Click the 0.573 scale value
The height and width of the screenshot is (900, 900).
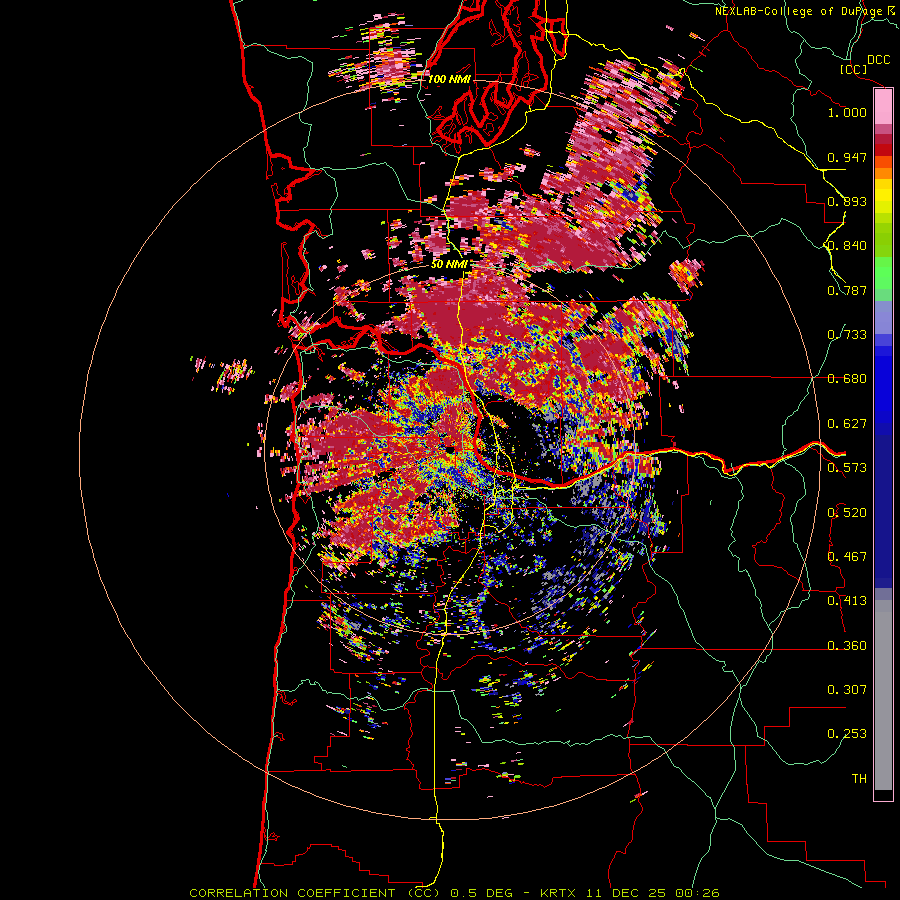(847, 468)
